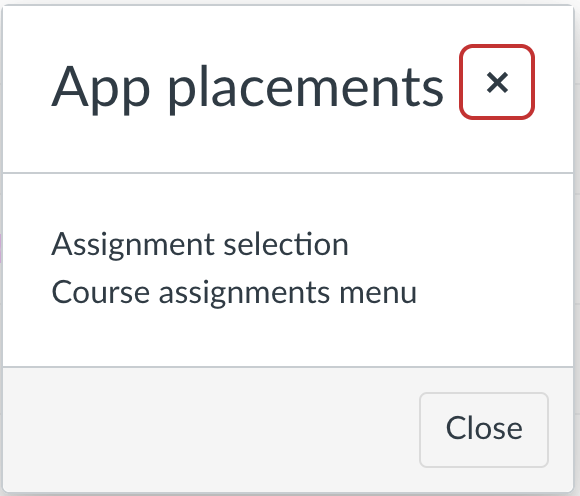
Task: Click the modal title text App placements
Action: pos(247,90)
